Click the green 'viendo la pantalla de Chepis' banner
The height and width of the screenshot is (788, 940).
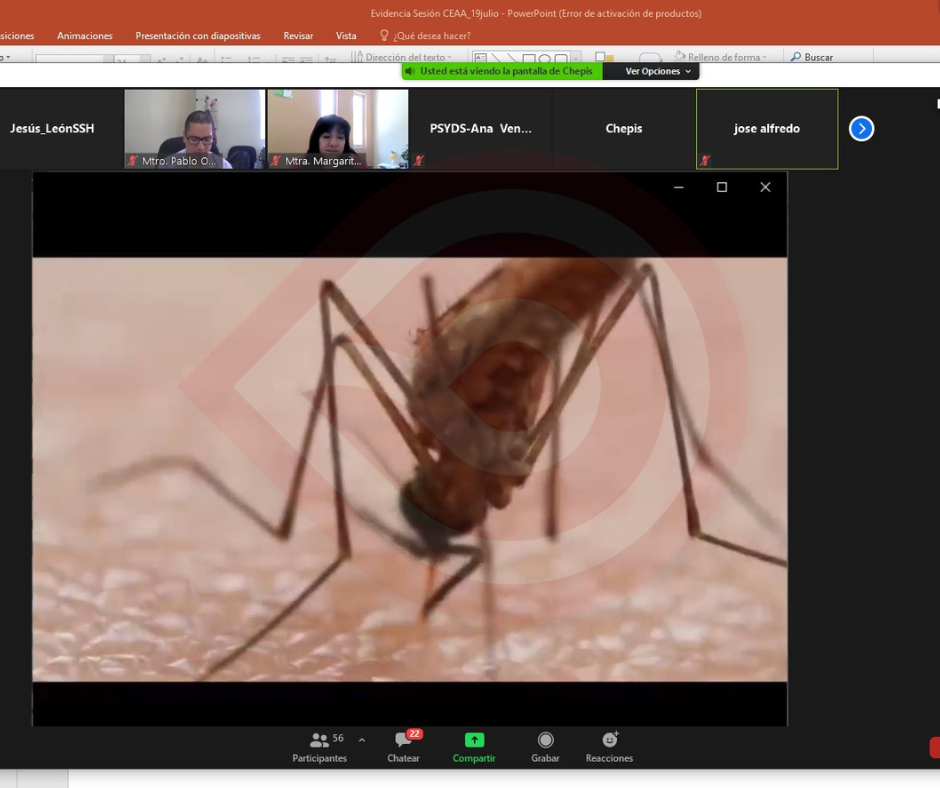[x=505, y=72]
